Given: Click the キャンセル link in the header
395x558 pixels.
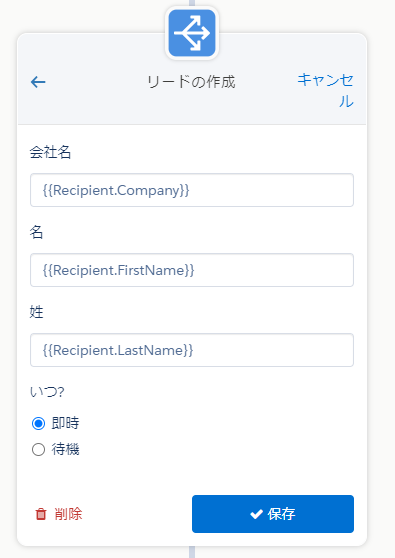Looking at the screenshot, I should coord(325,90).
